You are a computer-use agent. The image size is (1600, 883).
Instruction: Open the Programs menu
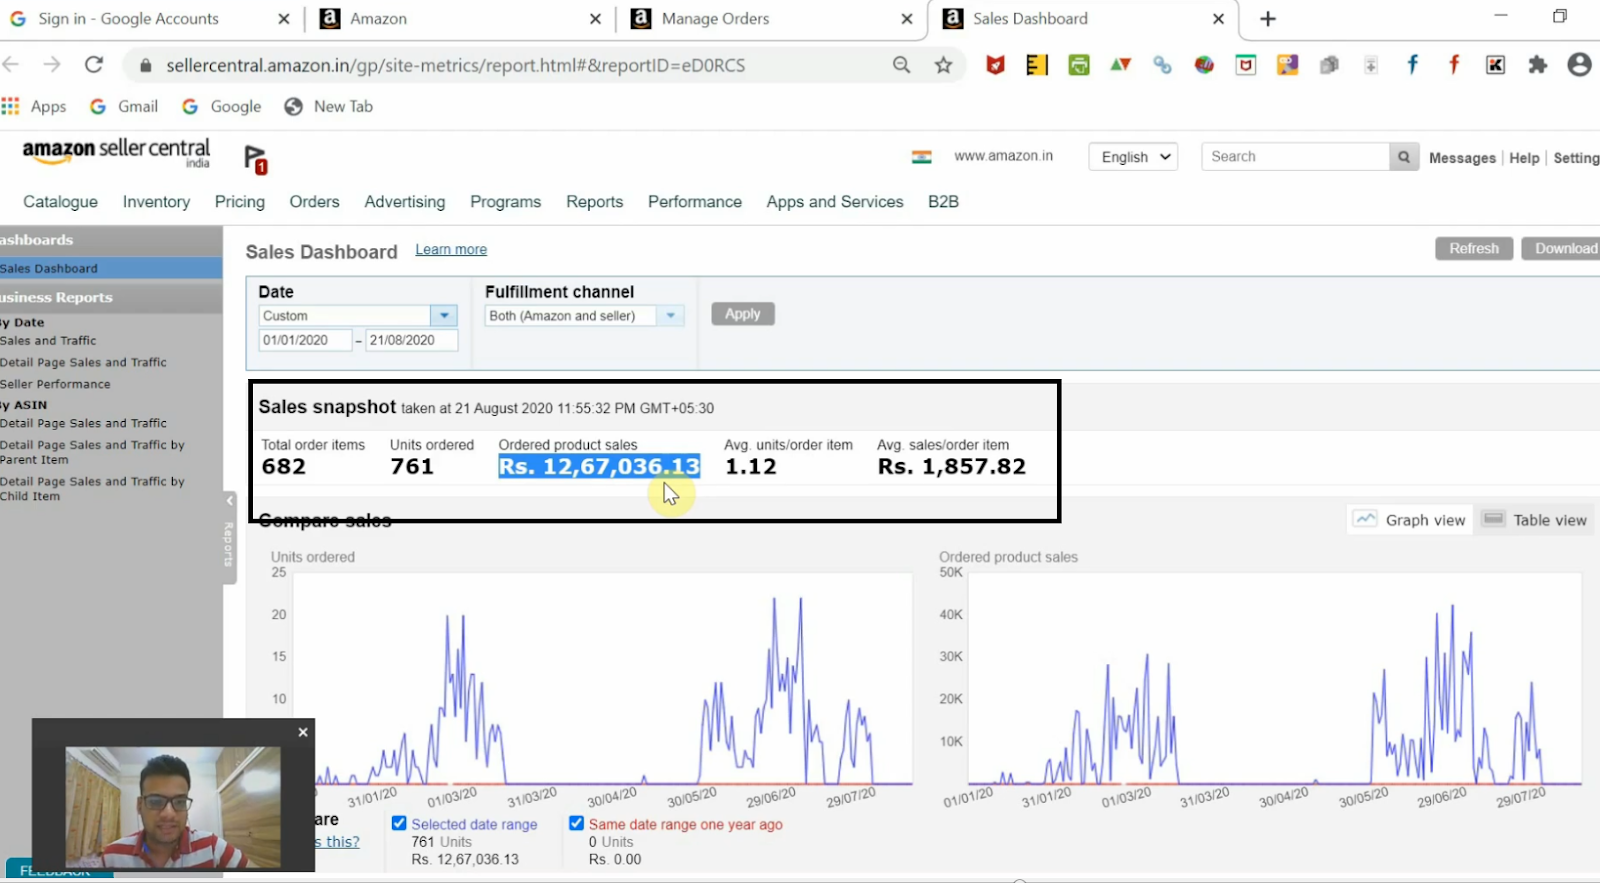click(506, 202)
